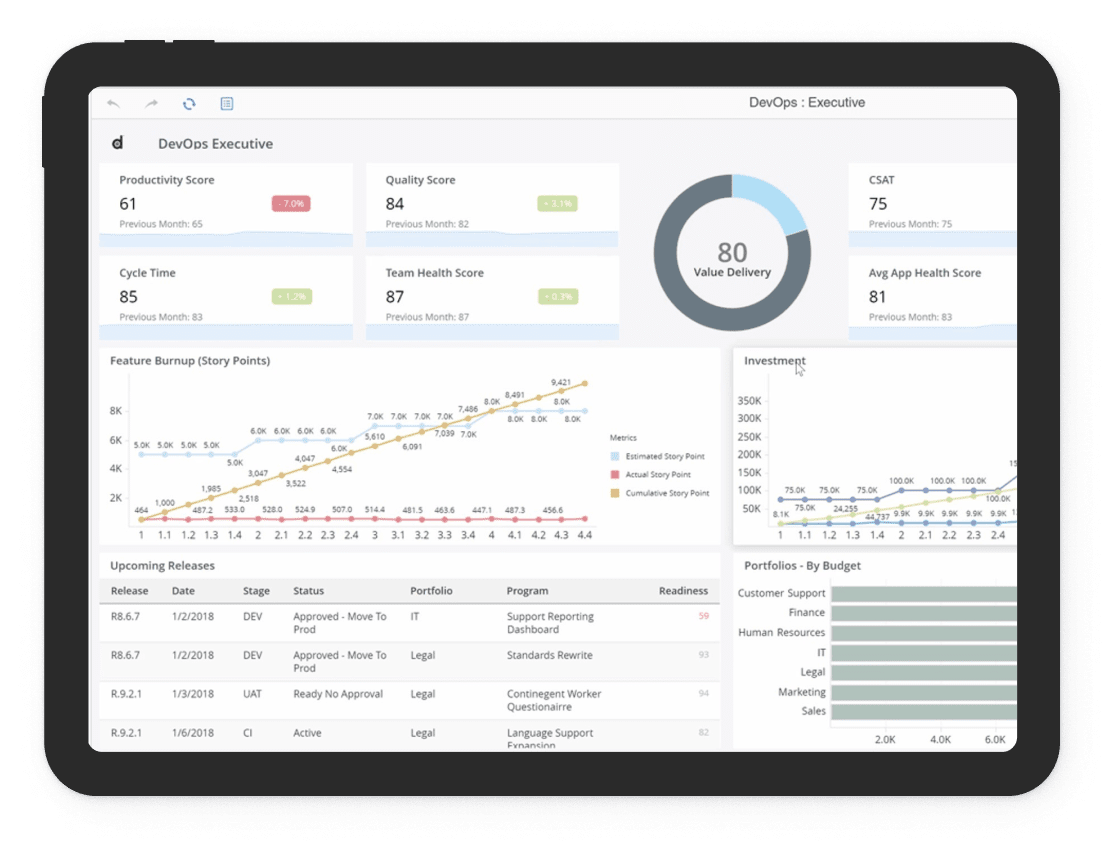
Task: Click the redo forward arrow icon
Action: click(151, 103)
